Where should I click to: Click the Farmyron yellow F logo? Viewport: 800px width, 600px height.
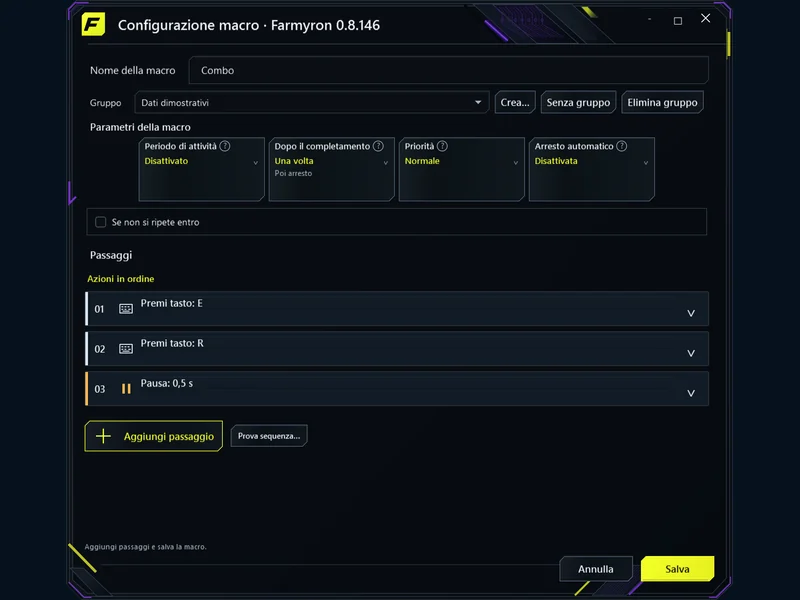coord(93,24)
